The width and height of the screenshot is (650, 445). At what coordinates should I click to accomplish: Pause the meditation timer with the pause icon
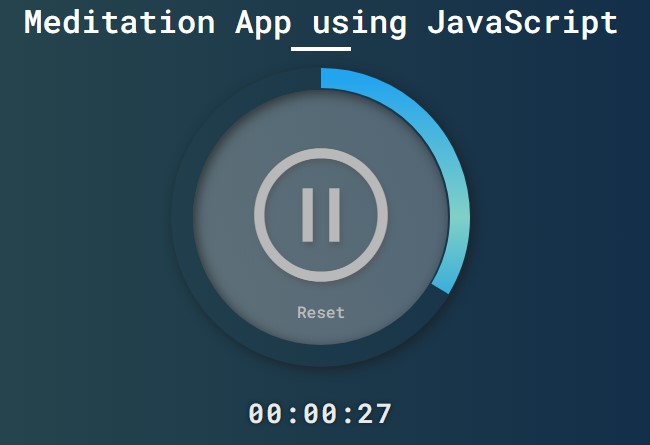321,215
